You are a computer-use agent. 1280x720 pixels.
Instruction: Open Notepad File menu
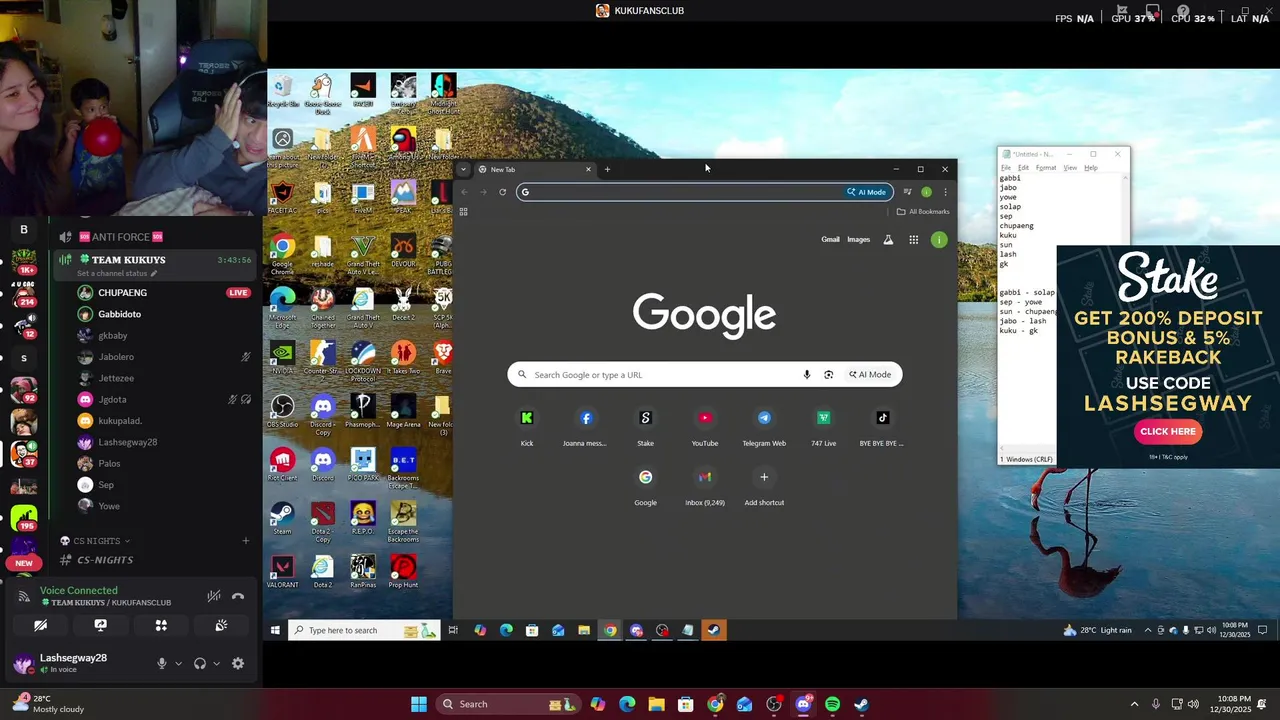pyautogui.click(x=1006, y=168)
